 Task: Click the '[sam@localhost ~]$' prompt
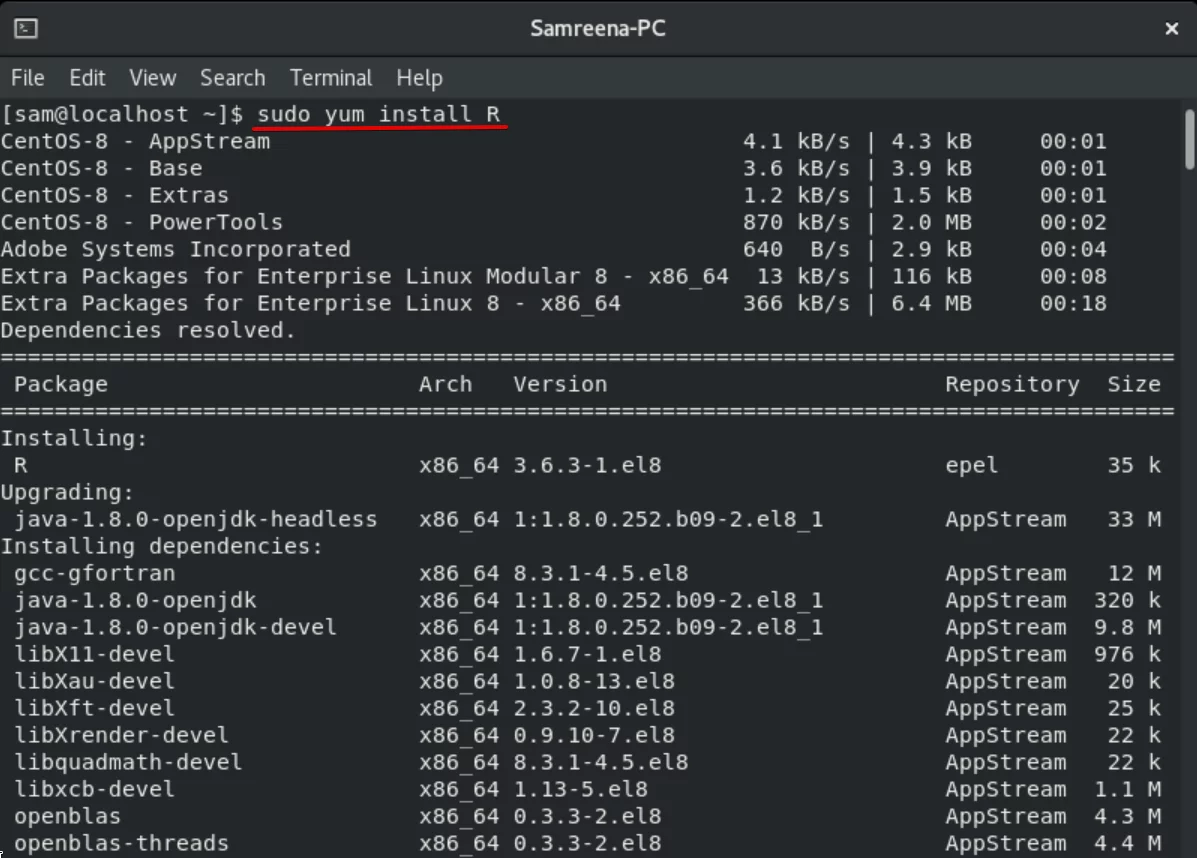(122, 115)
